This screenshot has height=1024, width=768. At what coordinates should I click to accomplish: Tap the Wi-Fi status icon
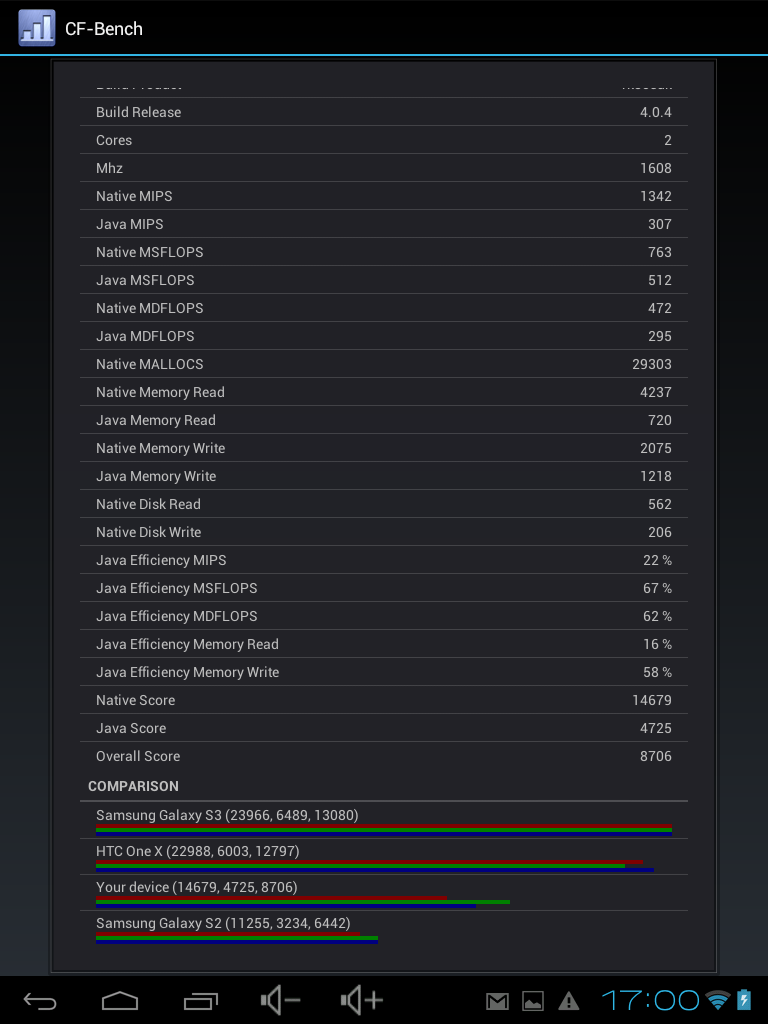coord(718,1000)
